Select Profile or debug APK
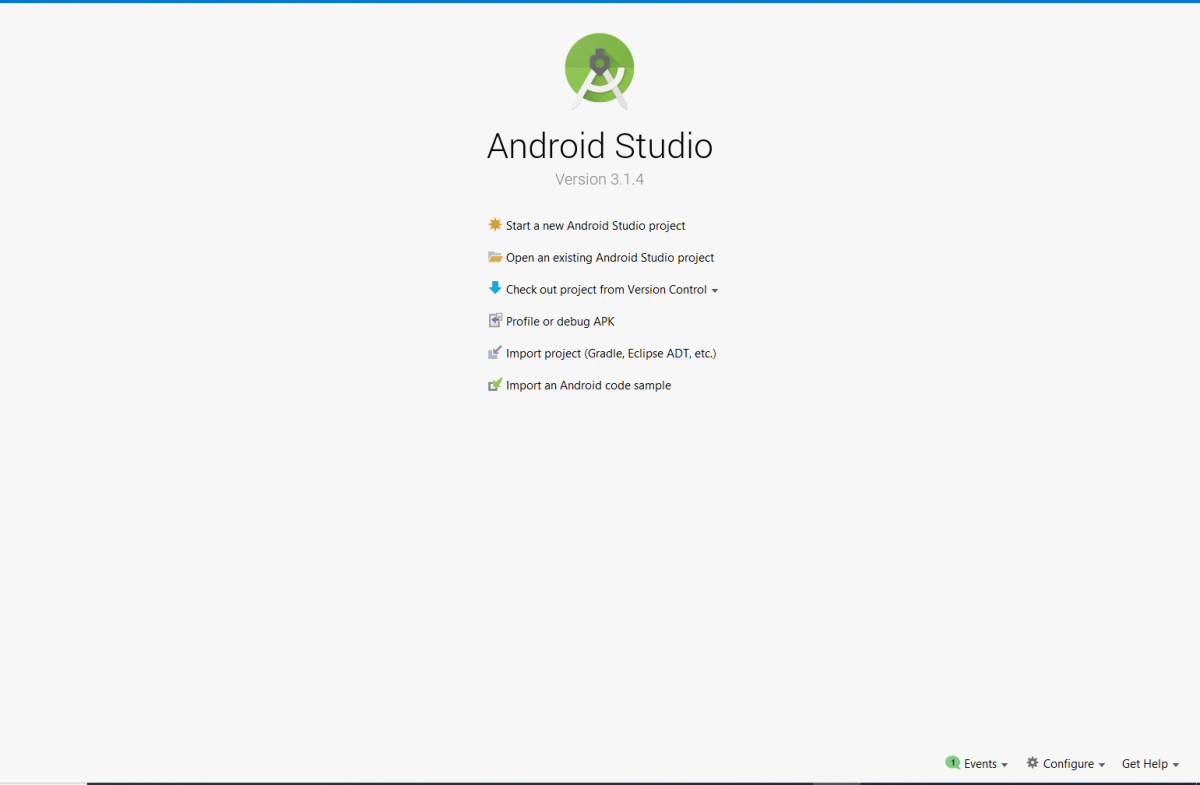This screenshot has width=1200, height=785. pyautogui.click(x=560, y=322)
